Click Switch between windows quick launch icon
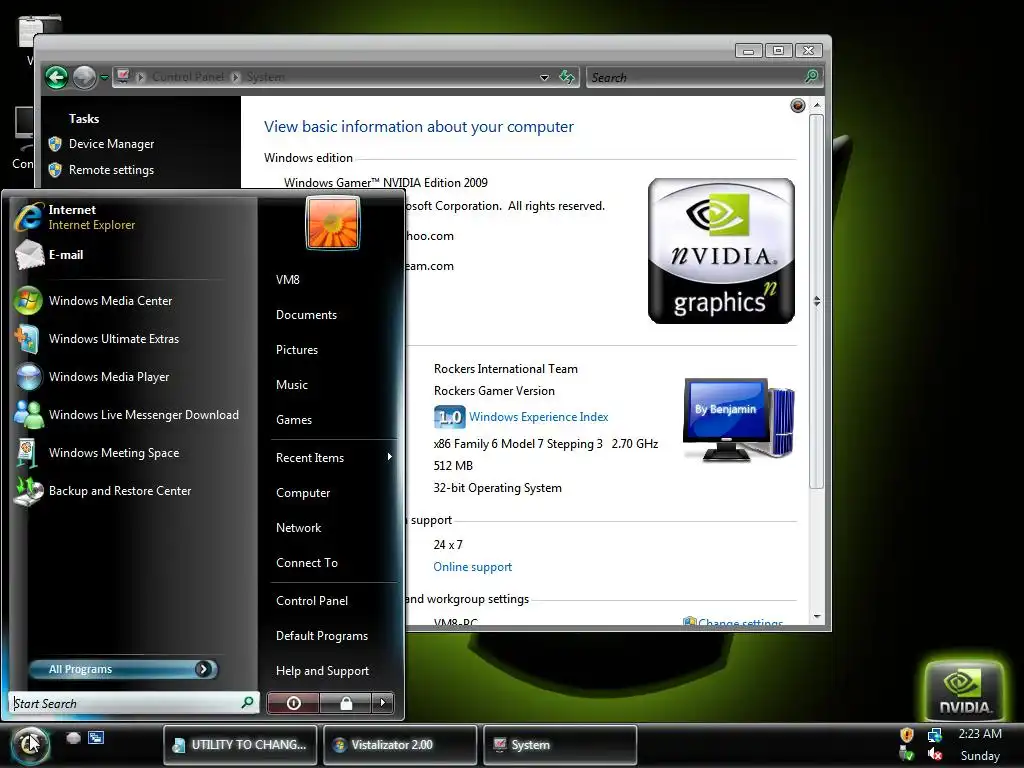This screenshot has width=1024, height=768. point(96,738)
